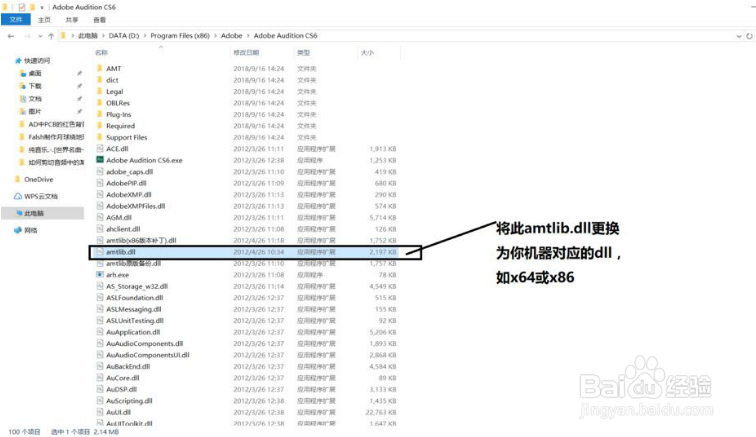This screenshot has height=437, width=756.
Task: Select the ASLFoundation.dll file icon
Action: click(100, 298)
